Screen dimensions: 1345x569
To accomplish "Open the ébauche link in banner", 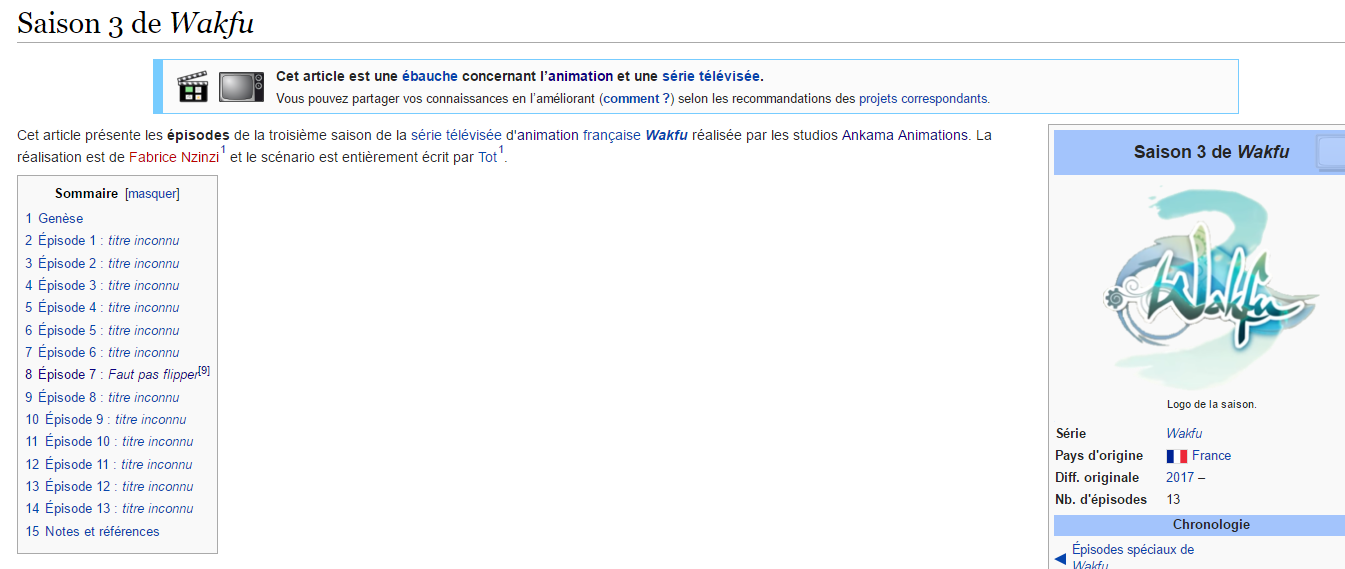I will [x=429, y=76].
